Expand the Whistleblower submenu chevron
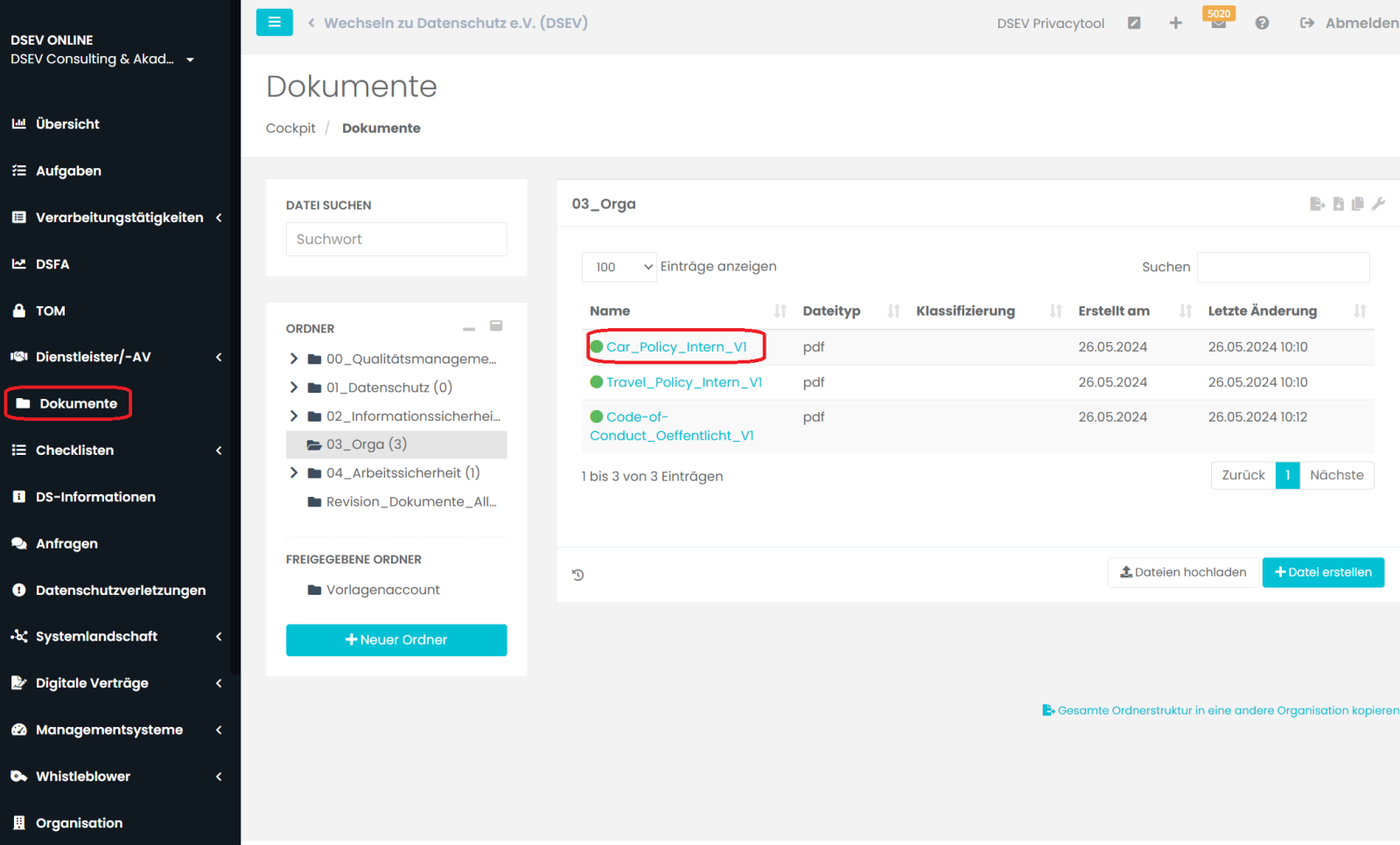 click(218, 777)
